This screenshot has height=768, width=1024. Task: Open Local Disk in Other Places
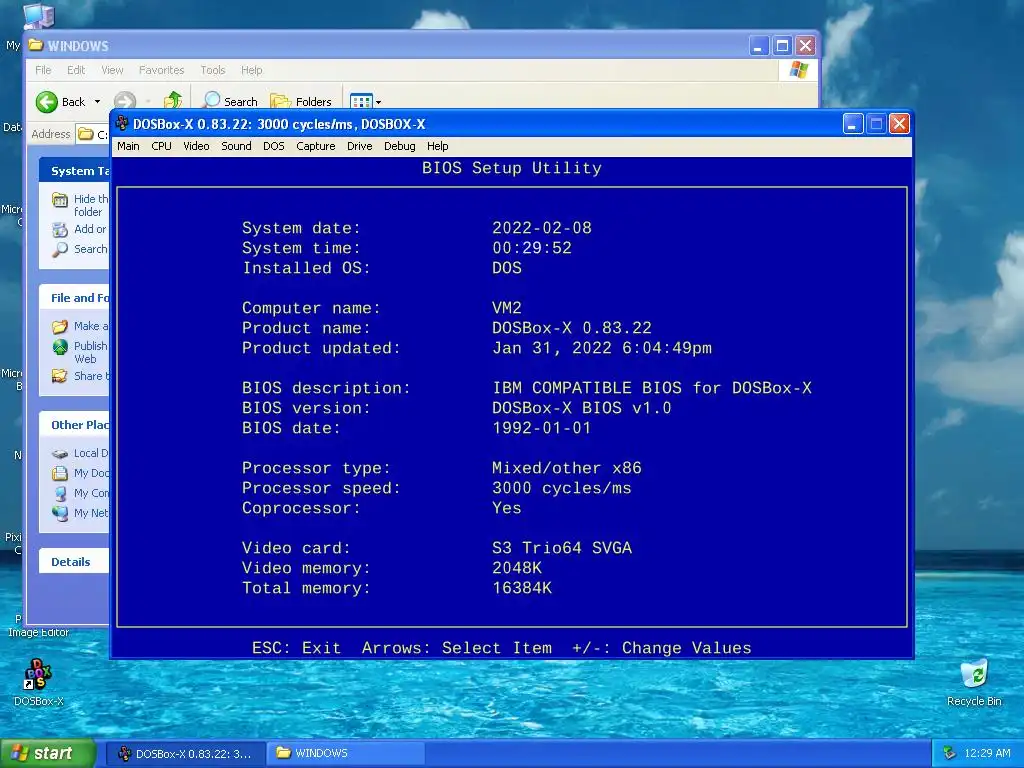[x=80, y=453]
